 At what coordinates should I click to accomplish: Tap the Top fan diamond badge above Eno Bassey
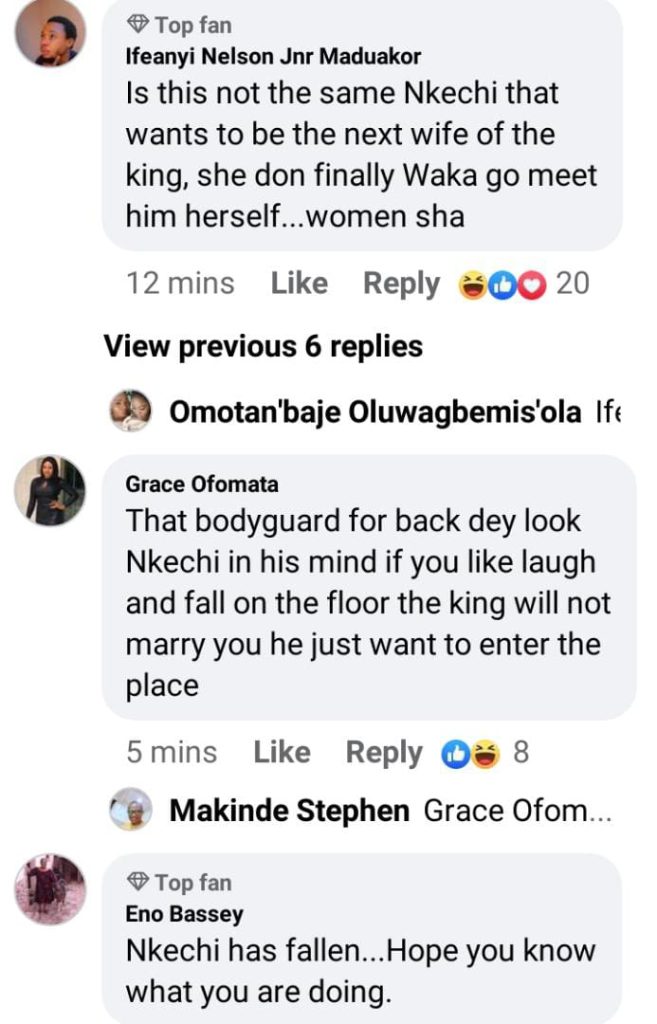tap(139, 882)
